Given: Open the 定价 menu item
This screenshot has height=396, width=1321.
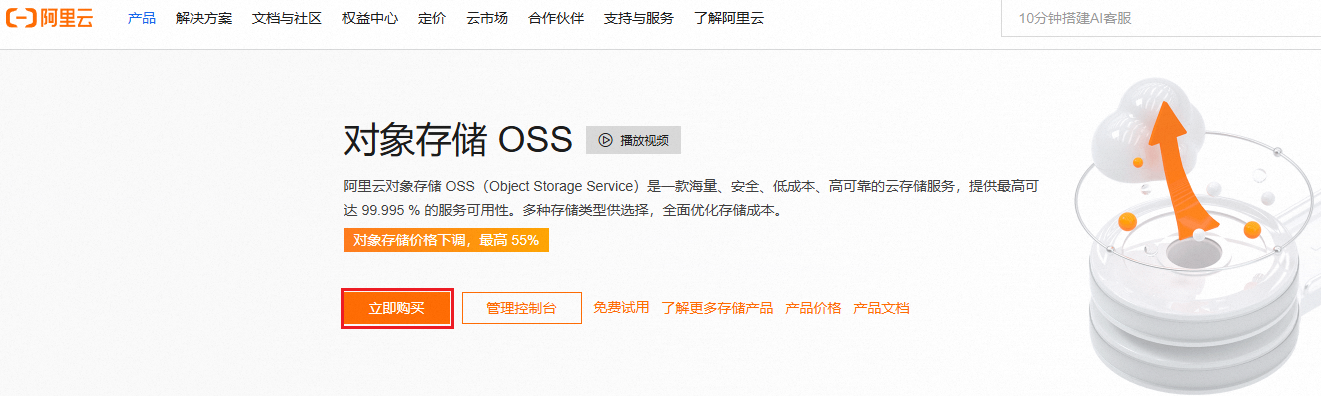Looking at the screenshot, I should (432, 18).
